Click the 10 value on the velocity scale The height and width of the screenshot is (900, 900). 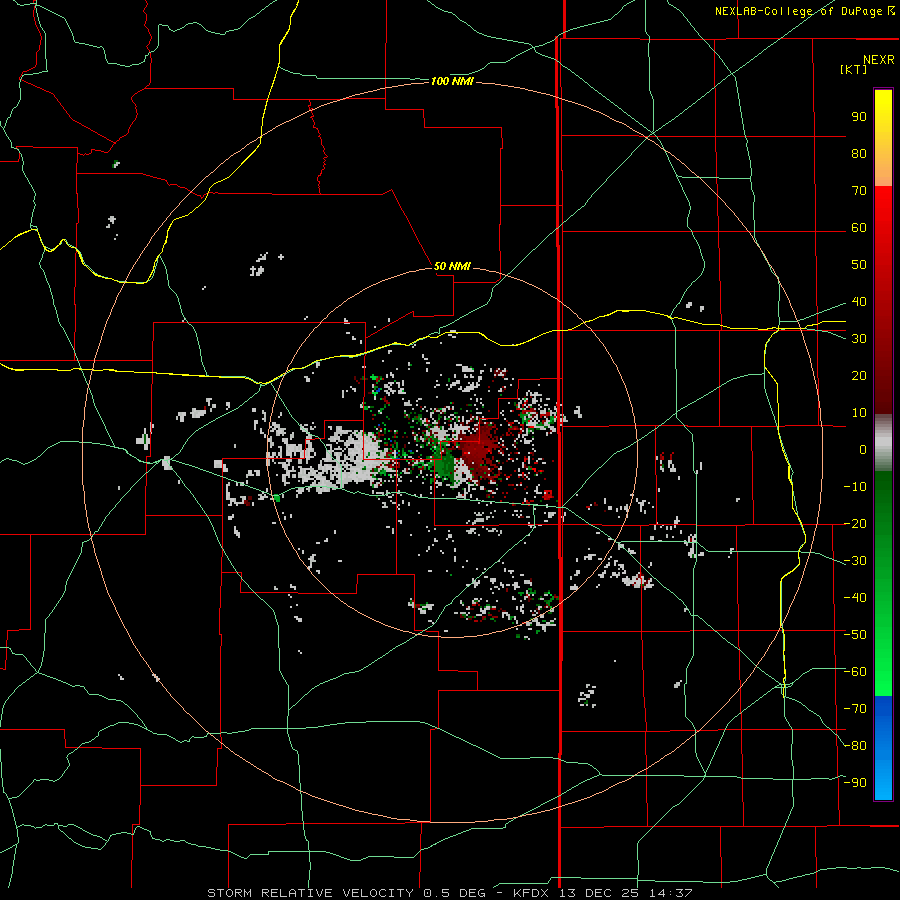pos(859,413)
